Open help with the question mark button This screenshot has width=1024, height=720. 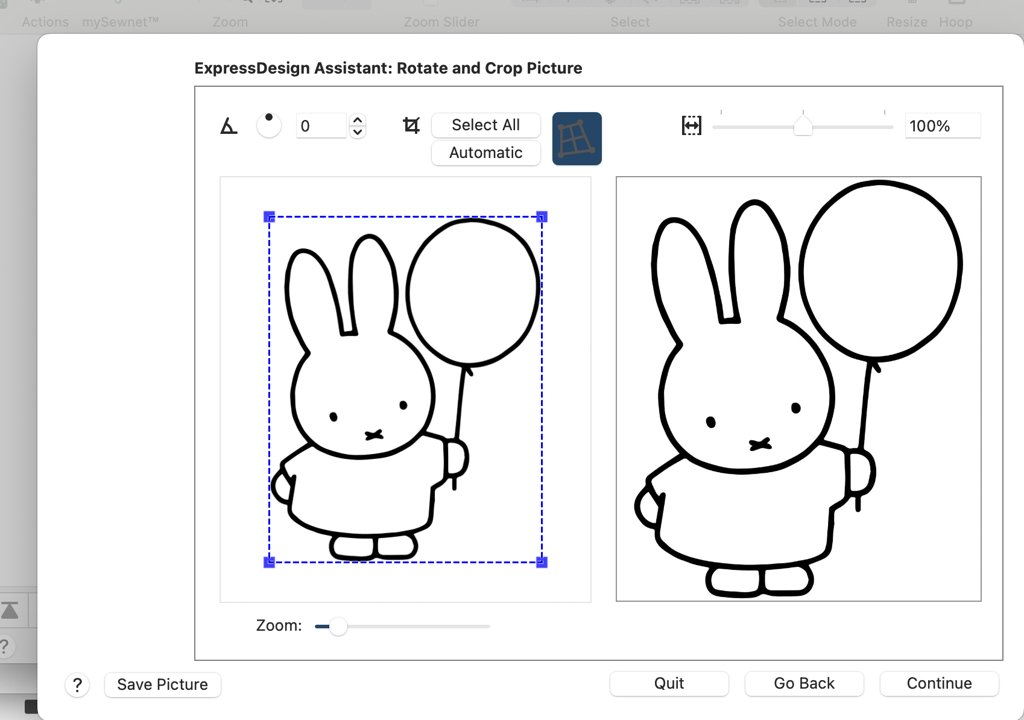[x=77, y=685]
